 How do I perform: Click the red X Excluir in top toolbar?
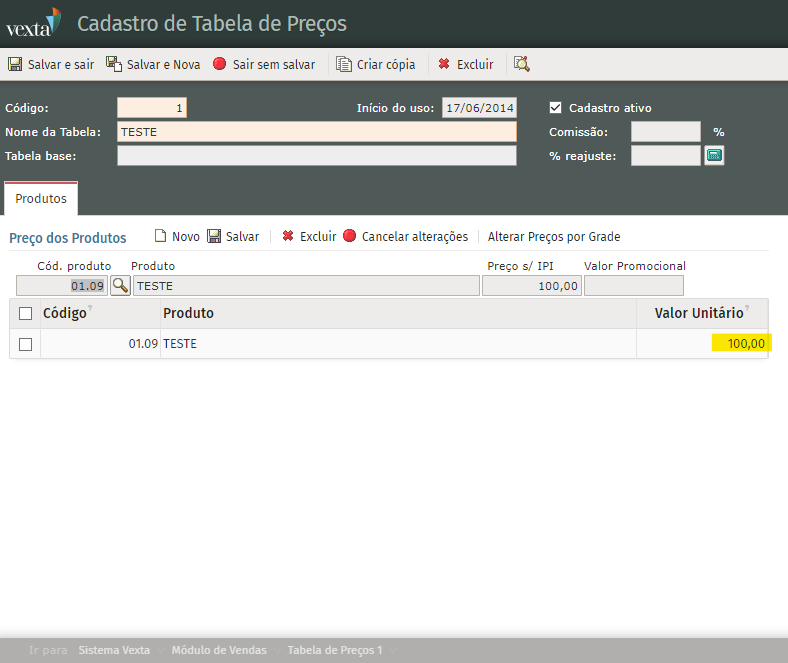pyautogui.click(x=444, y=64)
